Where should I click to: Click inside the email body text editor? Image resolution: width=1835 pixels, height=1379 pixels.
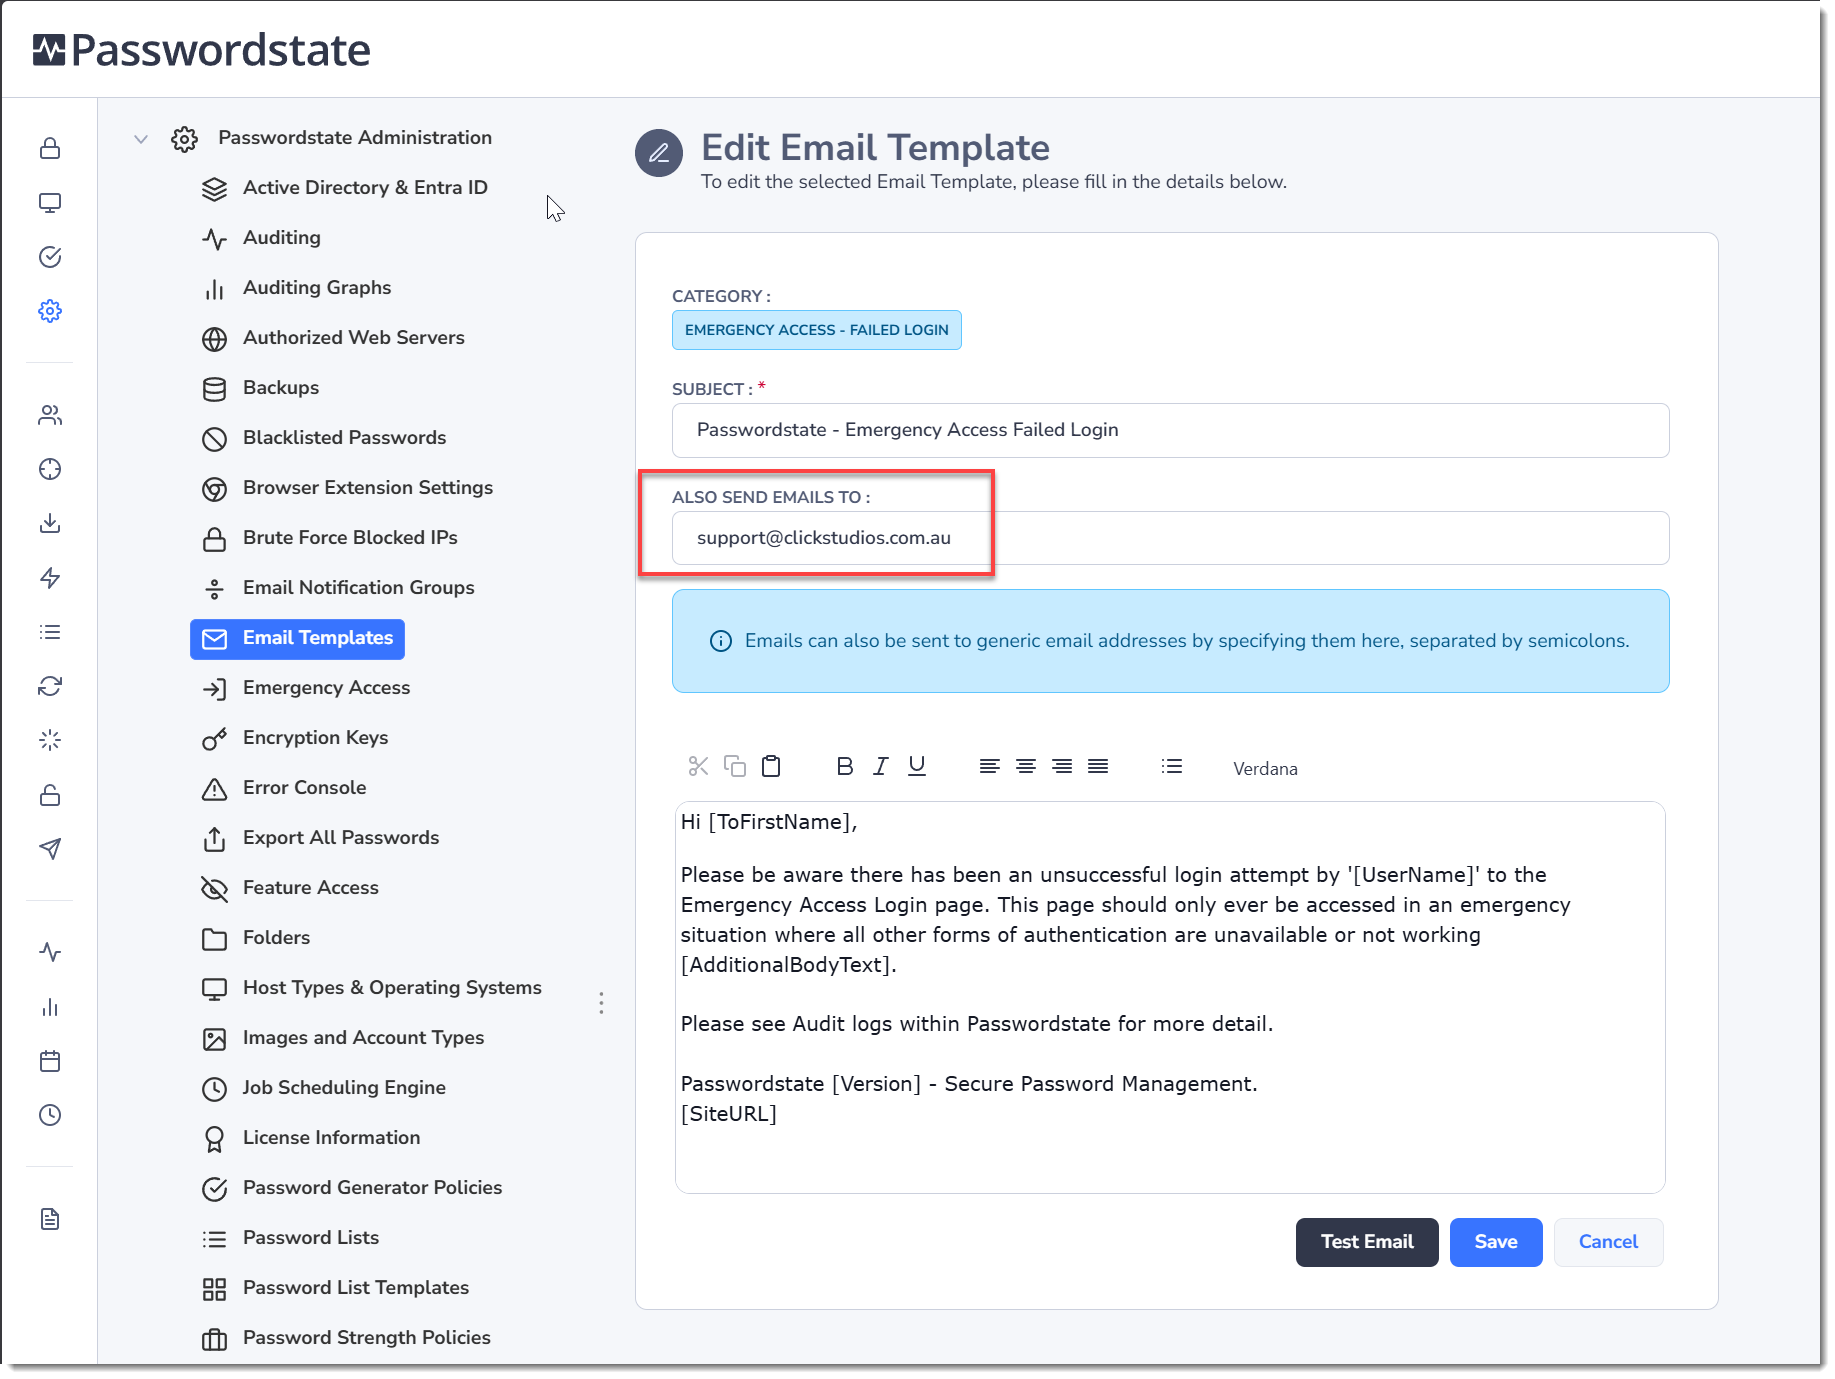tap(1170, 997)
